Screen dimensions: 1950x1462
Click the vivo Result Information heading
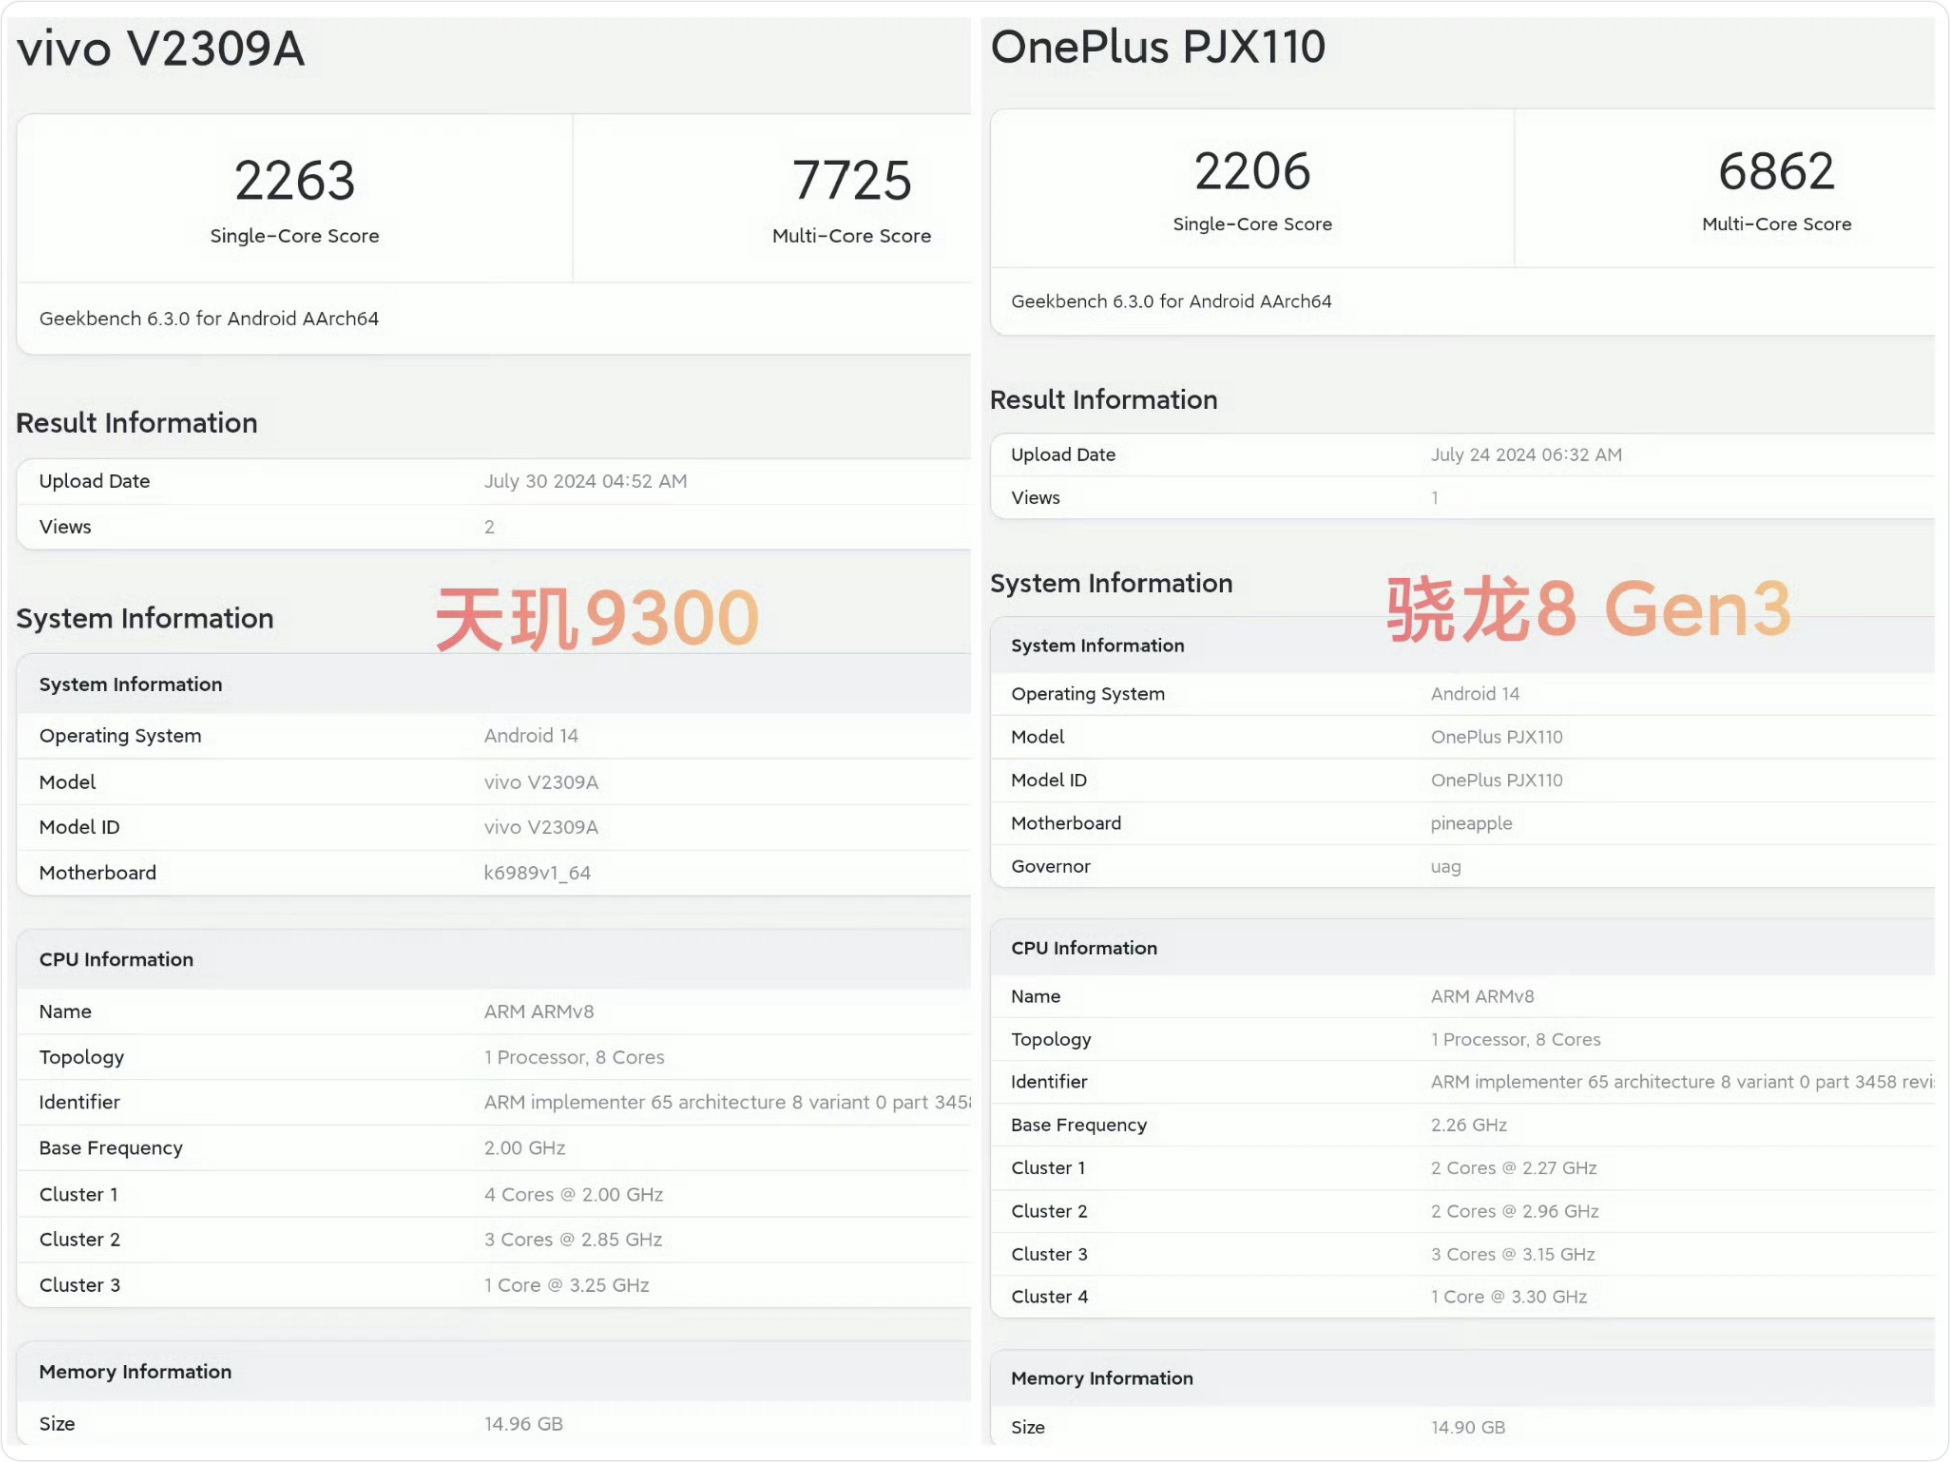tap(137, 423)
